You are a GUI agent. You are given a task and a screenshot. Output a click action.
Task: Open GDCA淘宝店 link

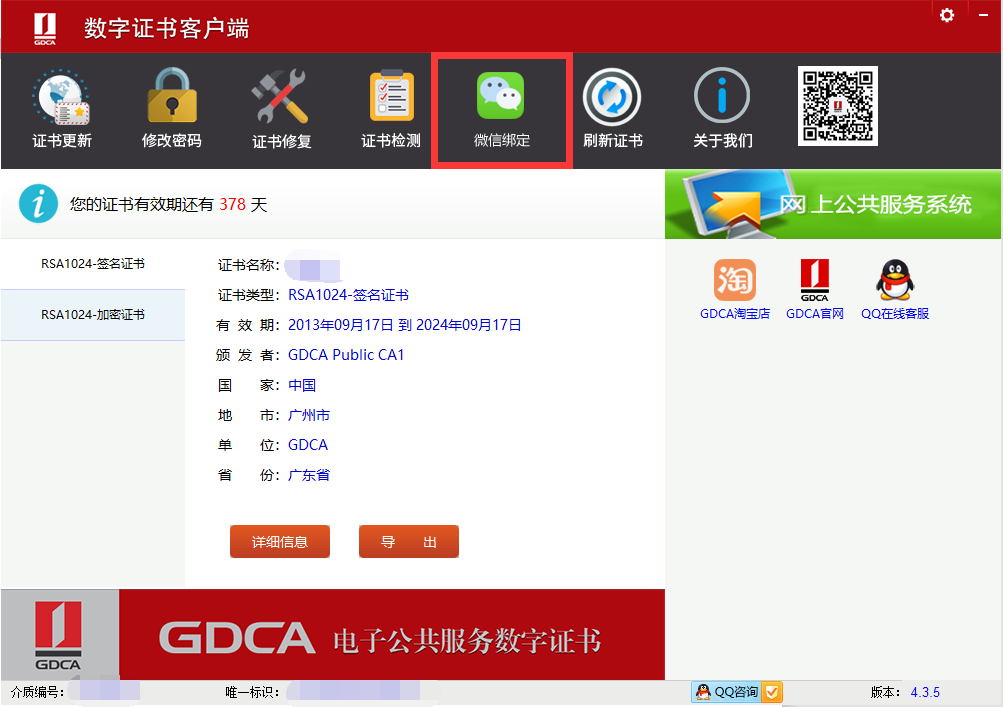click(735, 290)
